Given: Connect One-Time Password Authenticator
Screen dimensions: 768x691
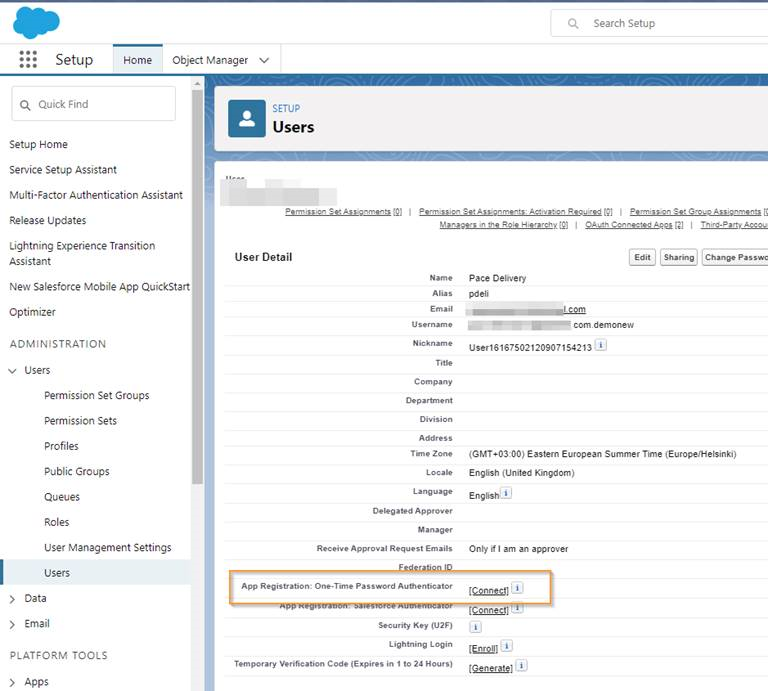Looking at the screenshot, I should (489, 591).
